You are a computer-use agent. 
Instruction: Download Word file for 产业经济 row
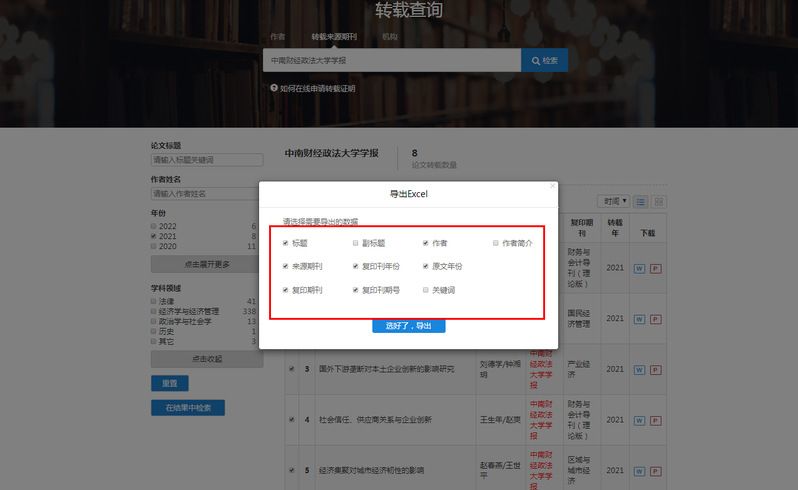[640, 369]
